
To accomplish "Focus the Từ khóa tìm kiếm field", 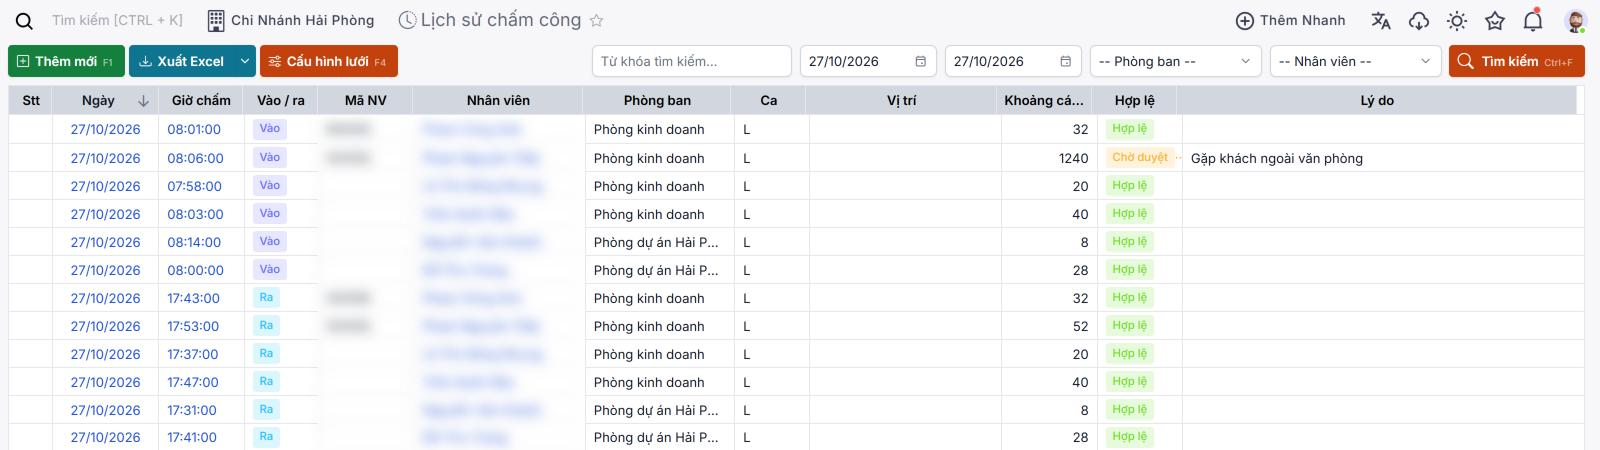I will click(x=692, y=61).
